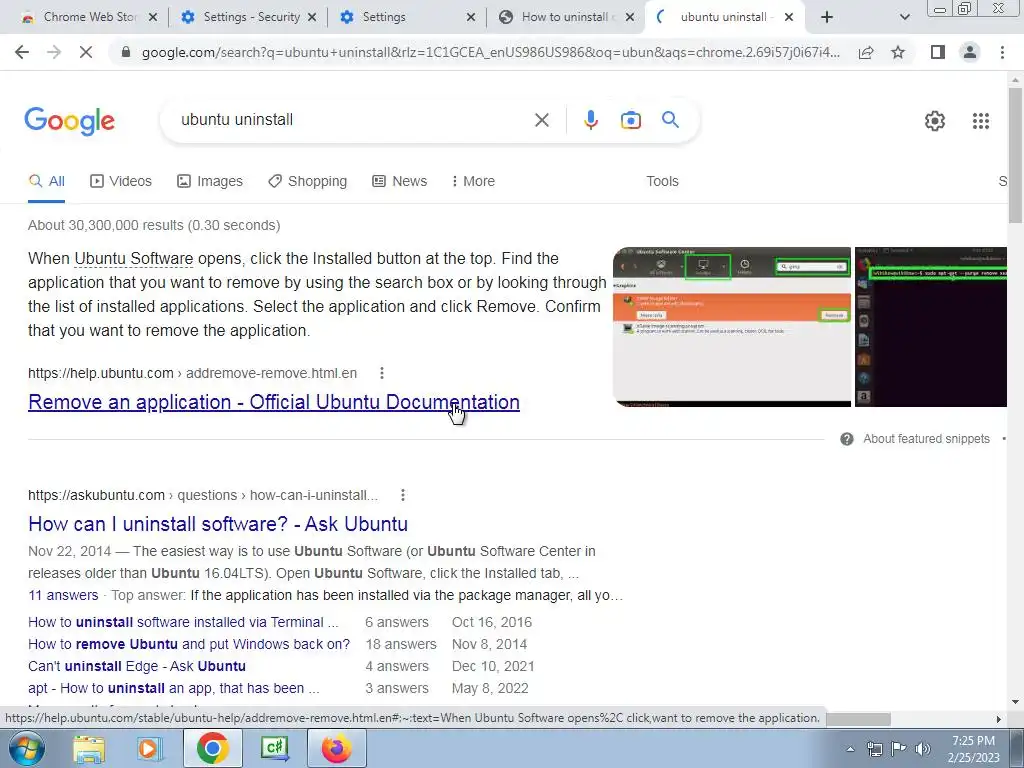Image resolution: width=1024 pixels, height=768 pixels.
Task: Close the Chrome Web Store tab
Action: pos(153,17)
